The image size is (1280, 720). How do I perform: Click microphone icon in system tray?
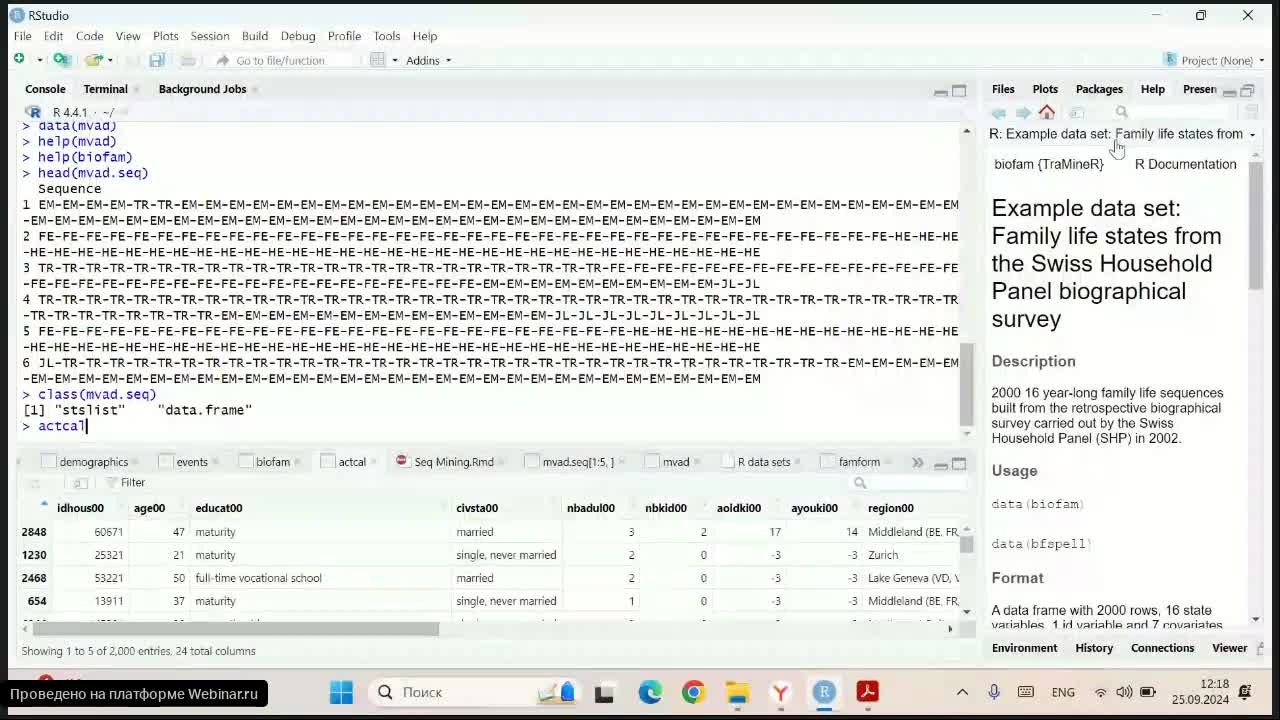pyautogui.click(x=994, y=692)
